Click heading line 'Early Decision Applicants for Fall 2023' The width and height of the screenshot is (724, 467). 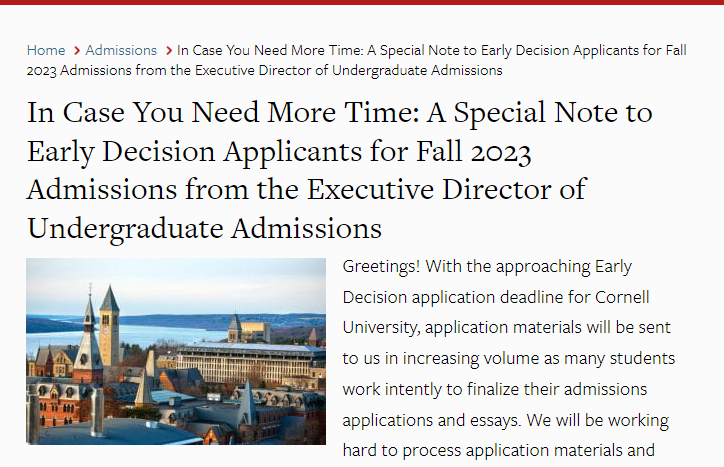(x=279, y=152)
